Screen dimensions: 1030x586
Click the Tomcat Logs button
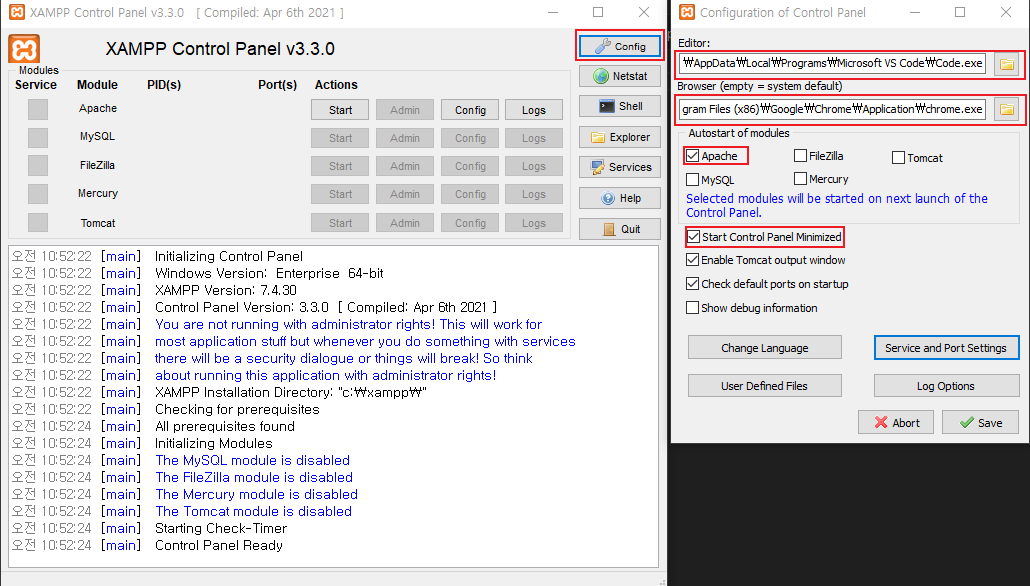pos(533,223)
